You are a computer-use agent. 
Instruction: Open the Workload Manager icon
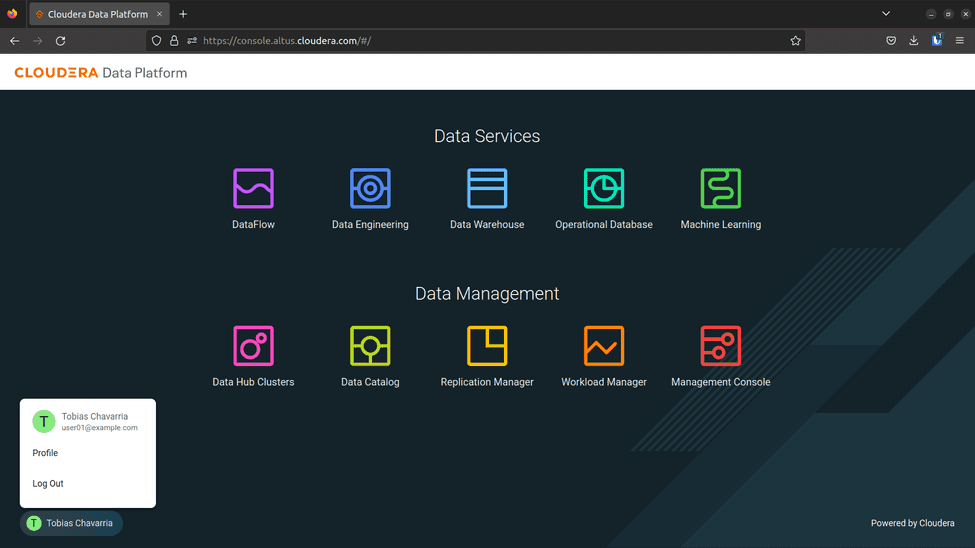(604, 345)
